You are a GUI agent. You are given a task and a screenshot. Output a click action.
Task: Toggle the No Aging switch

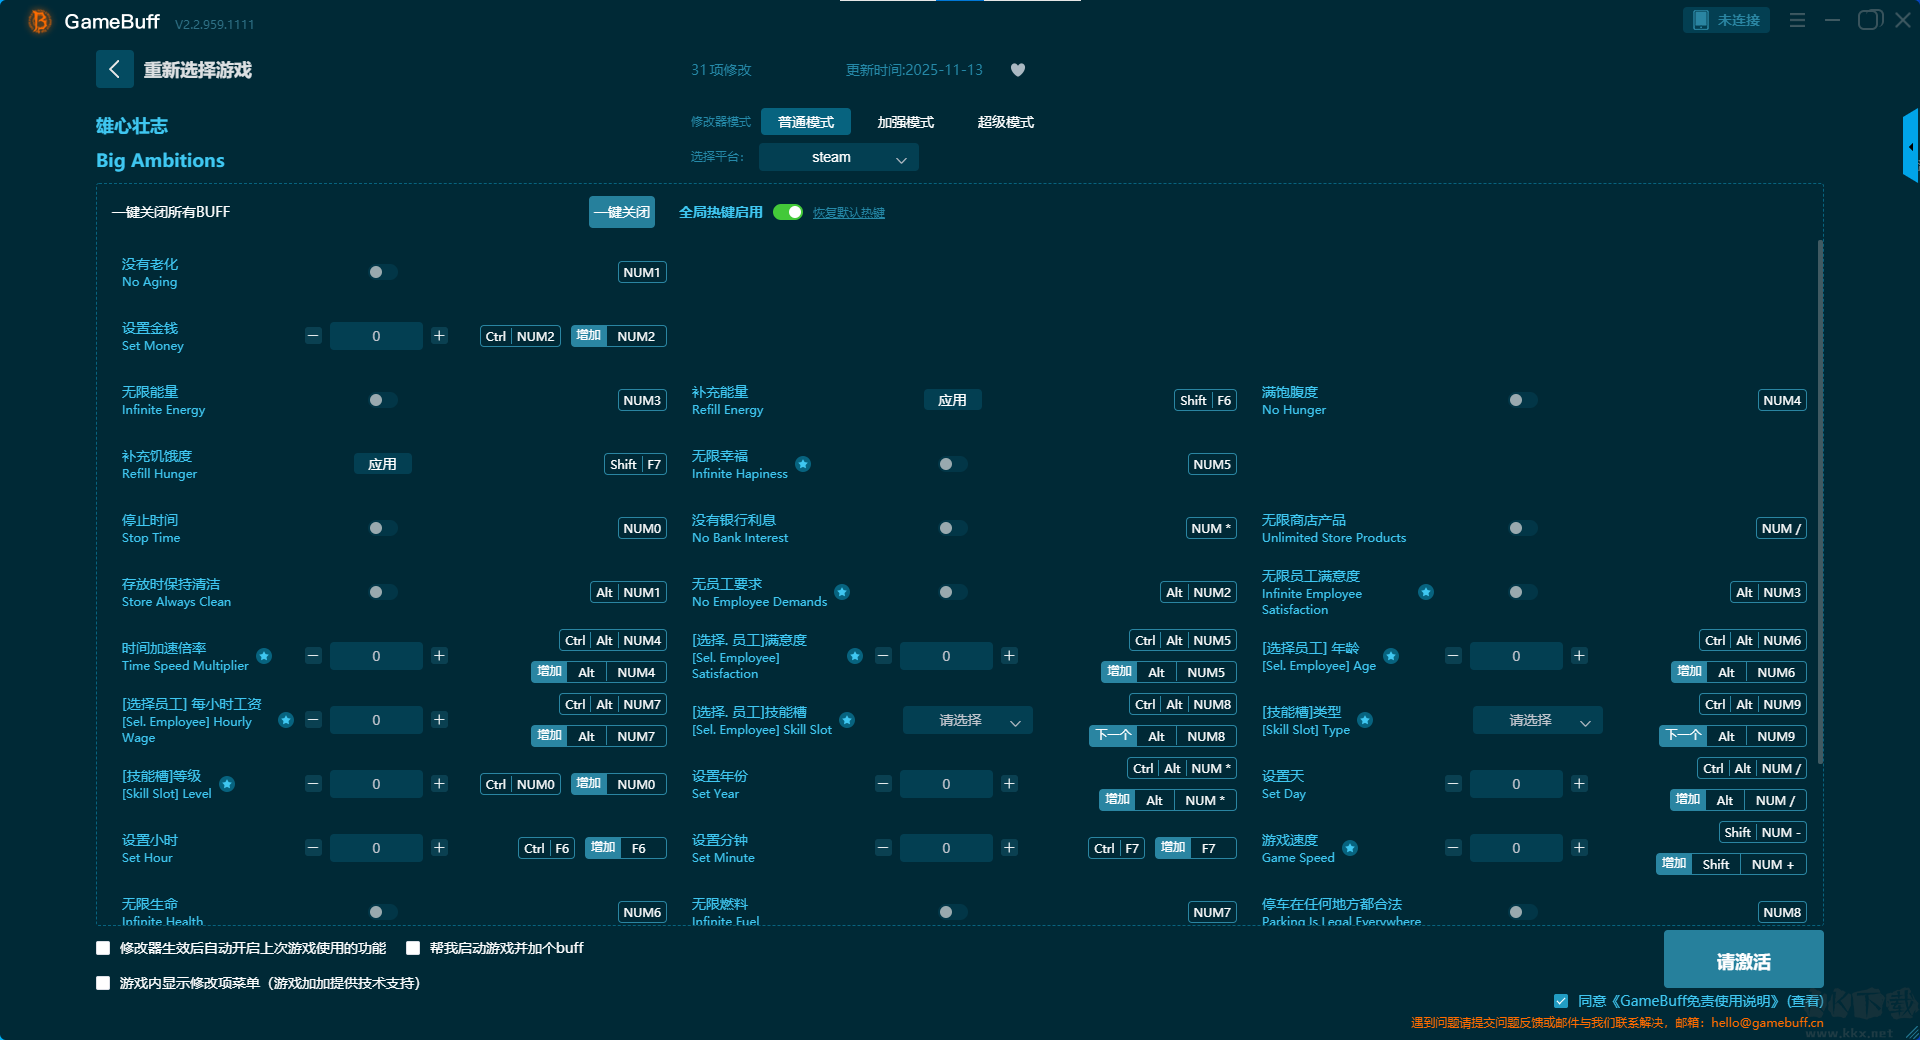[381, 272]
